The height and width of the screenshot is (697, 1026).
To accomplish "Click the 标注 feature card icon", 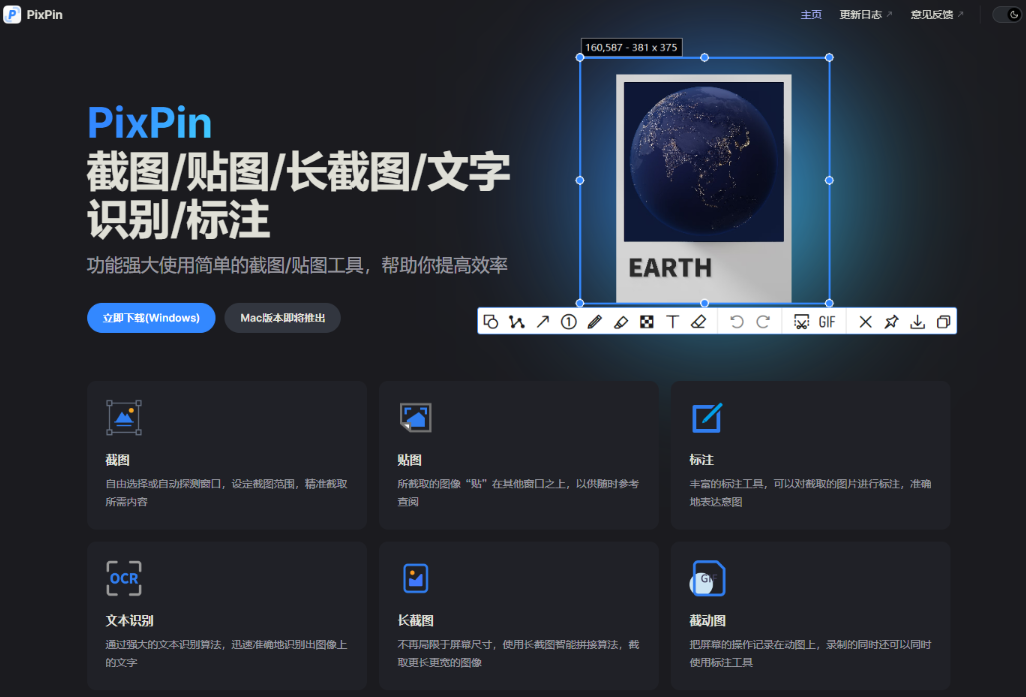I will (x=707, y=418).
